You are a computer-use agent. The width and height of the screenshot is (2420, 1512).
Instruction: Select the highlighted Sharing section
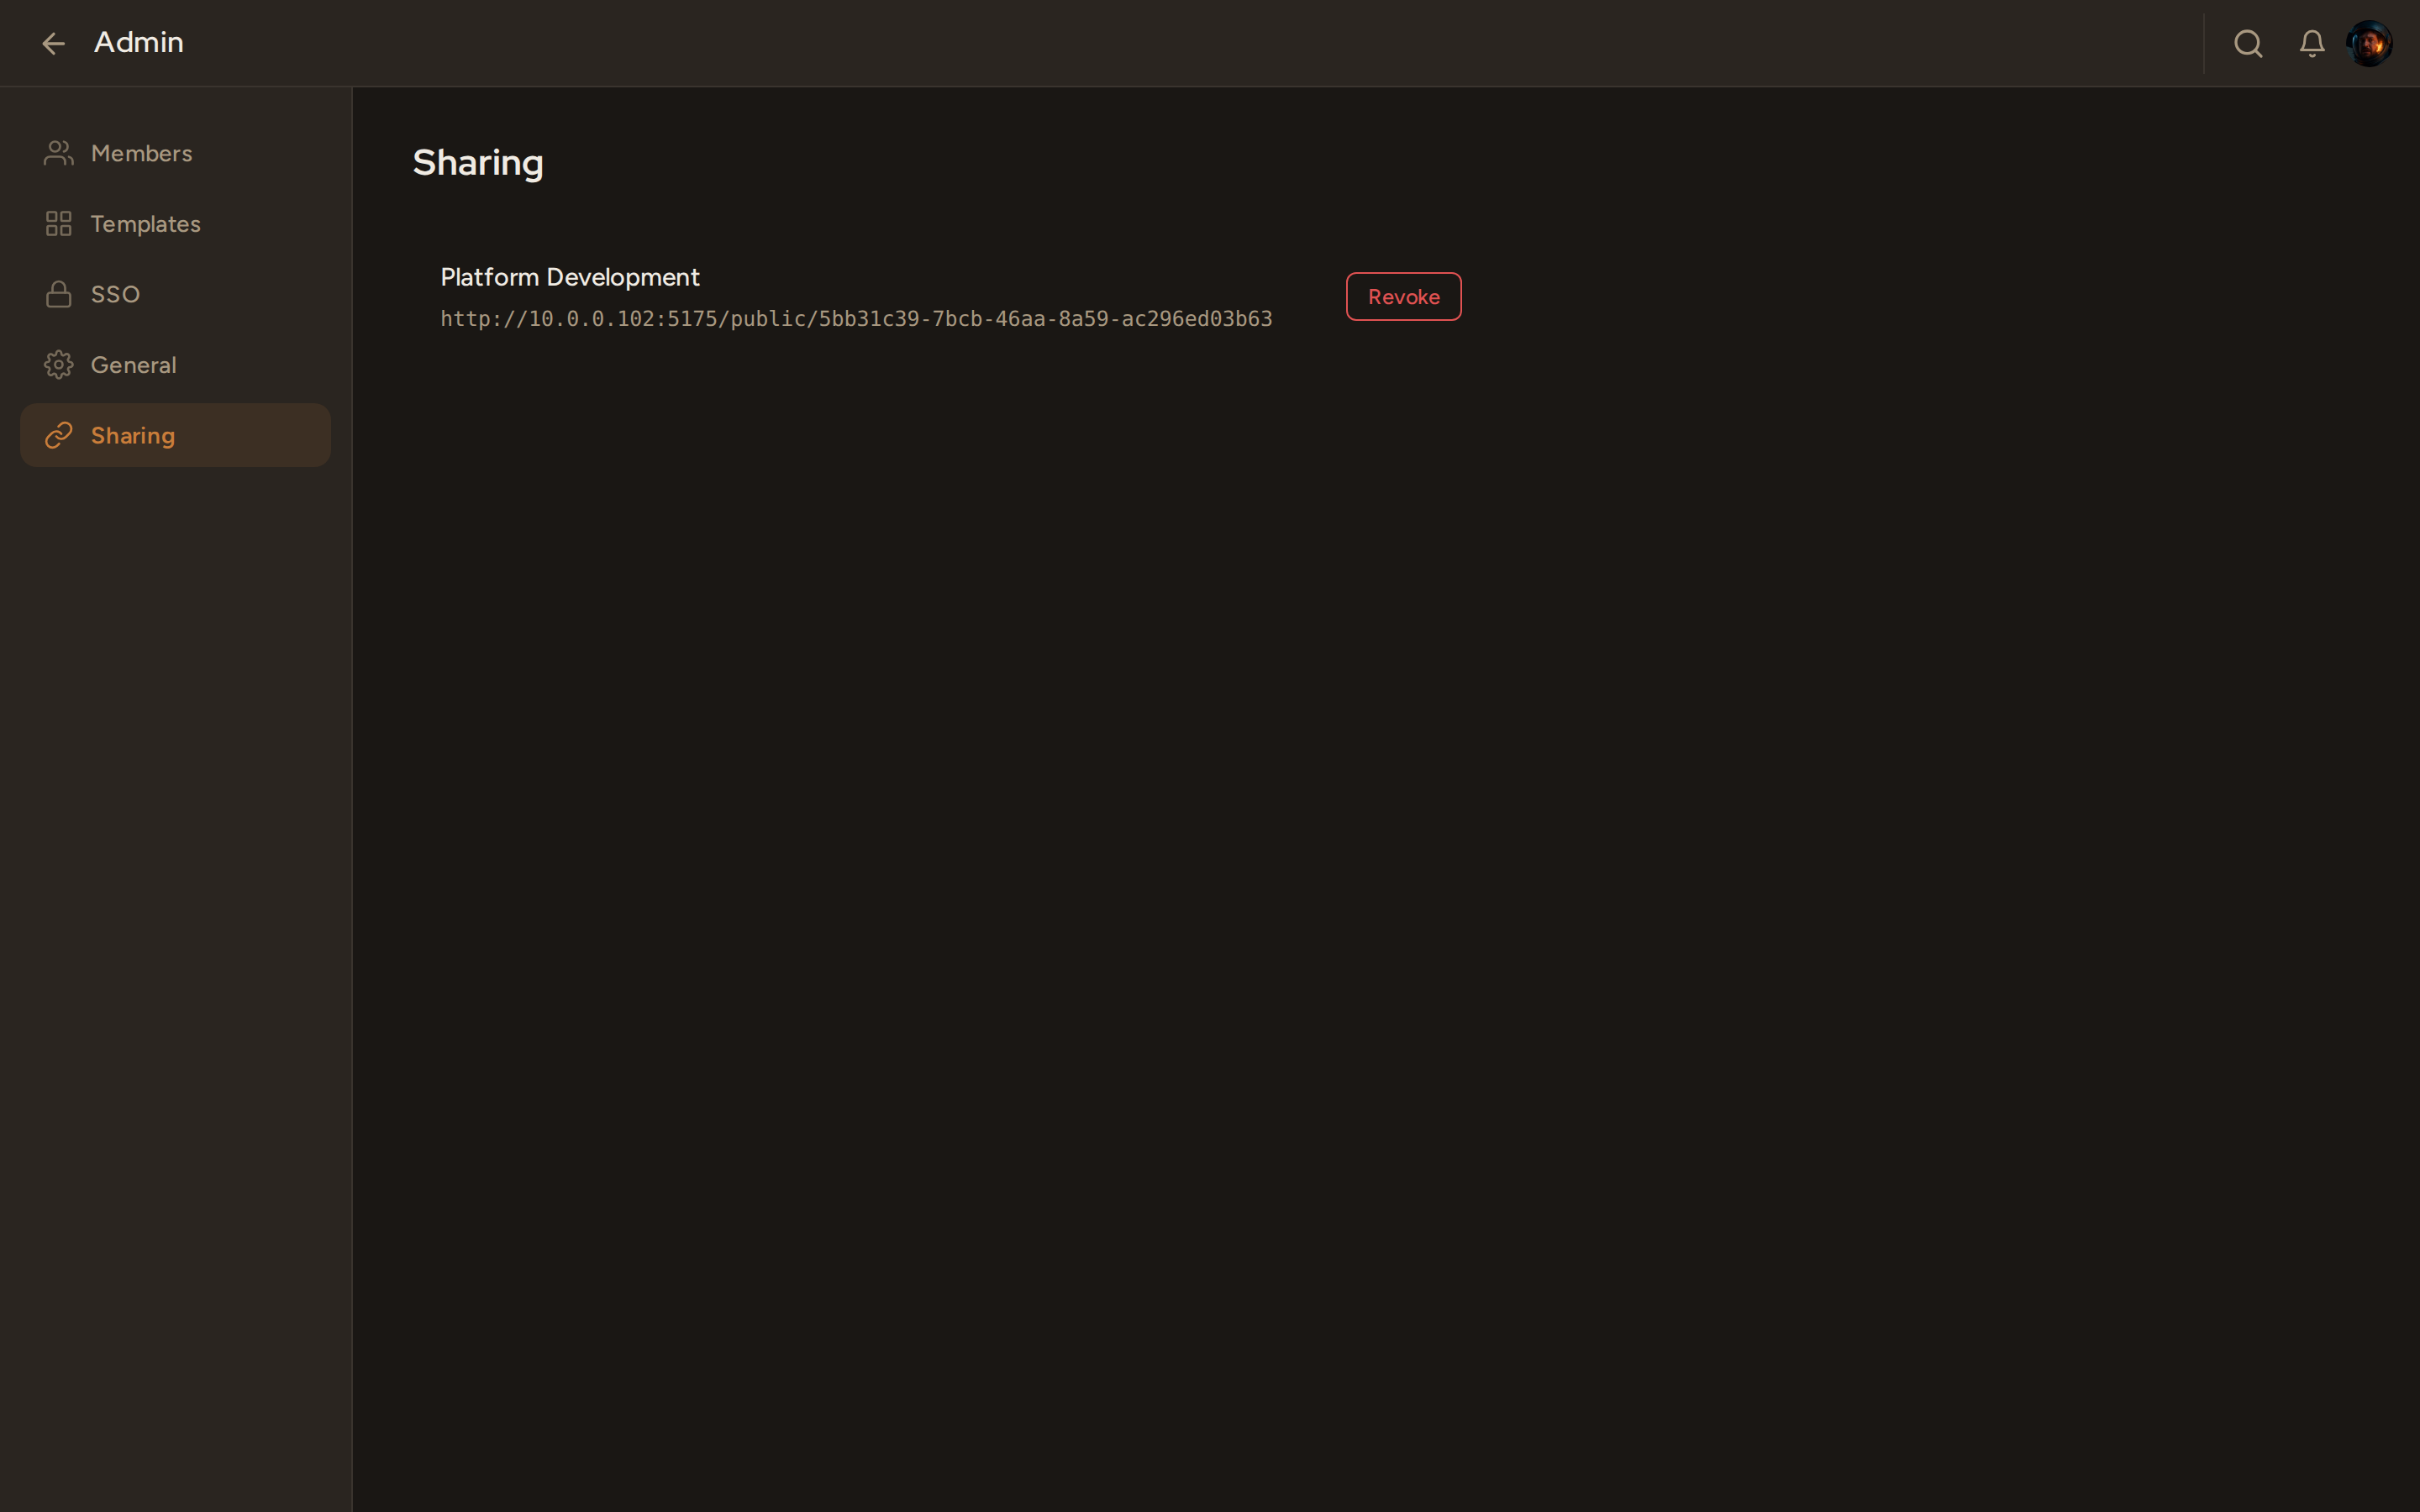(134, 434)
